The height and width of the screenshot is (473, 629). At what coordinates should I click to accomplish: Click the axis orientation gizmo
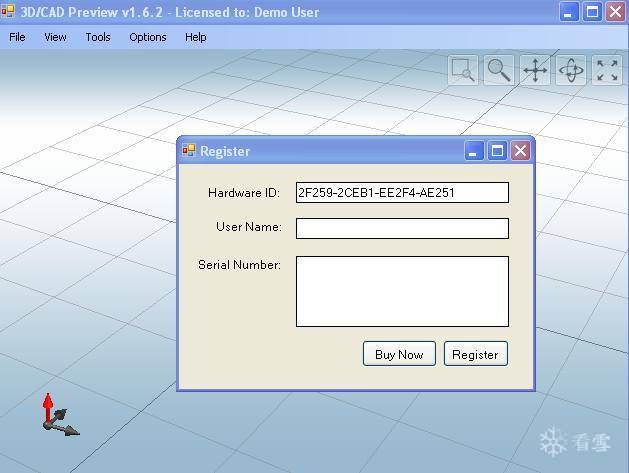point(60,415)
